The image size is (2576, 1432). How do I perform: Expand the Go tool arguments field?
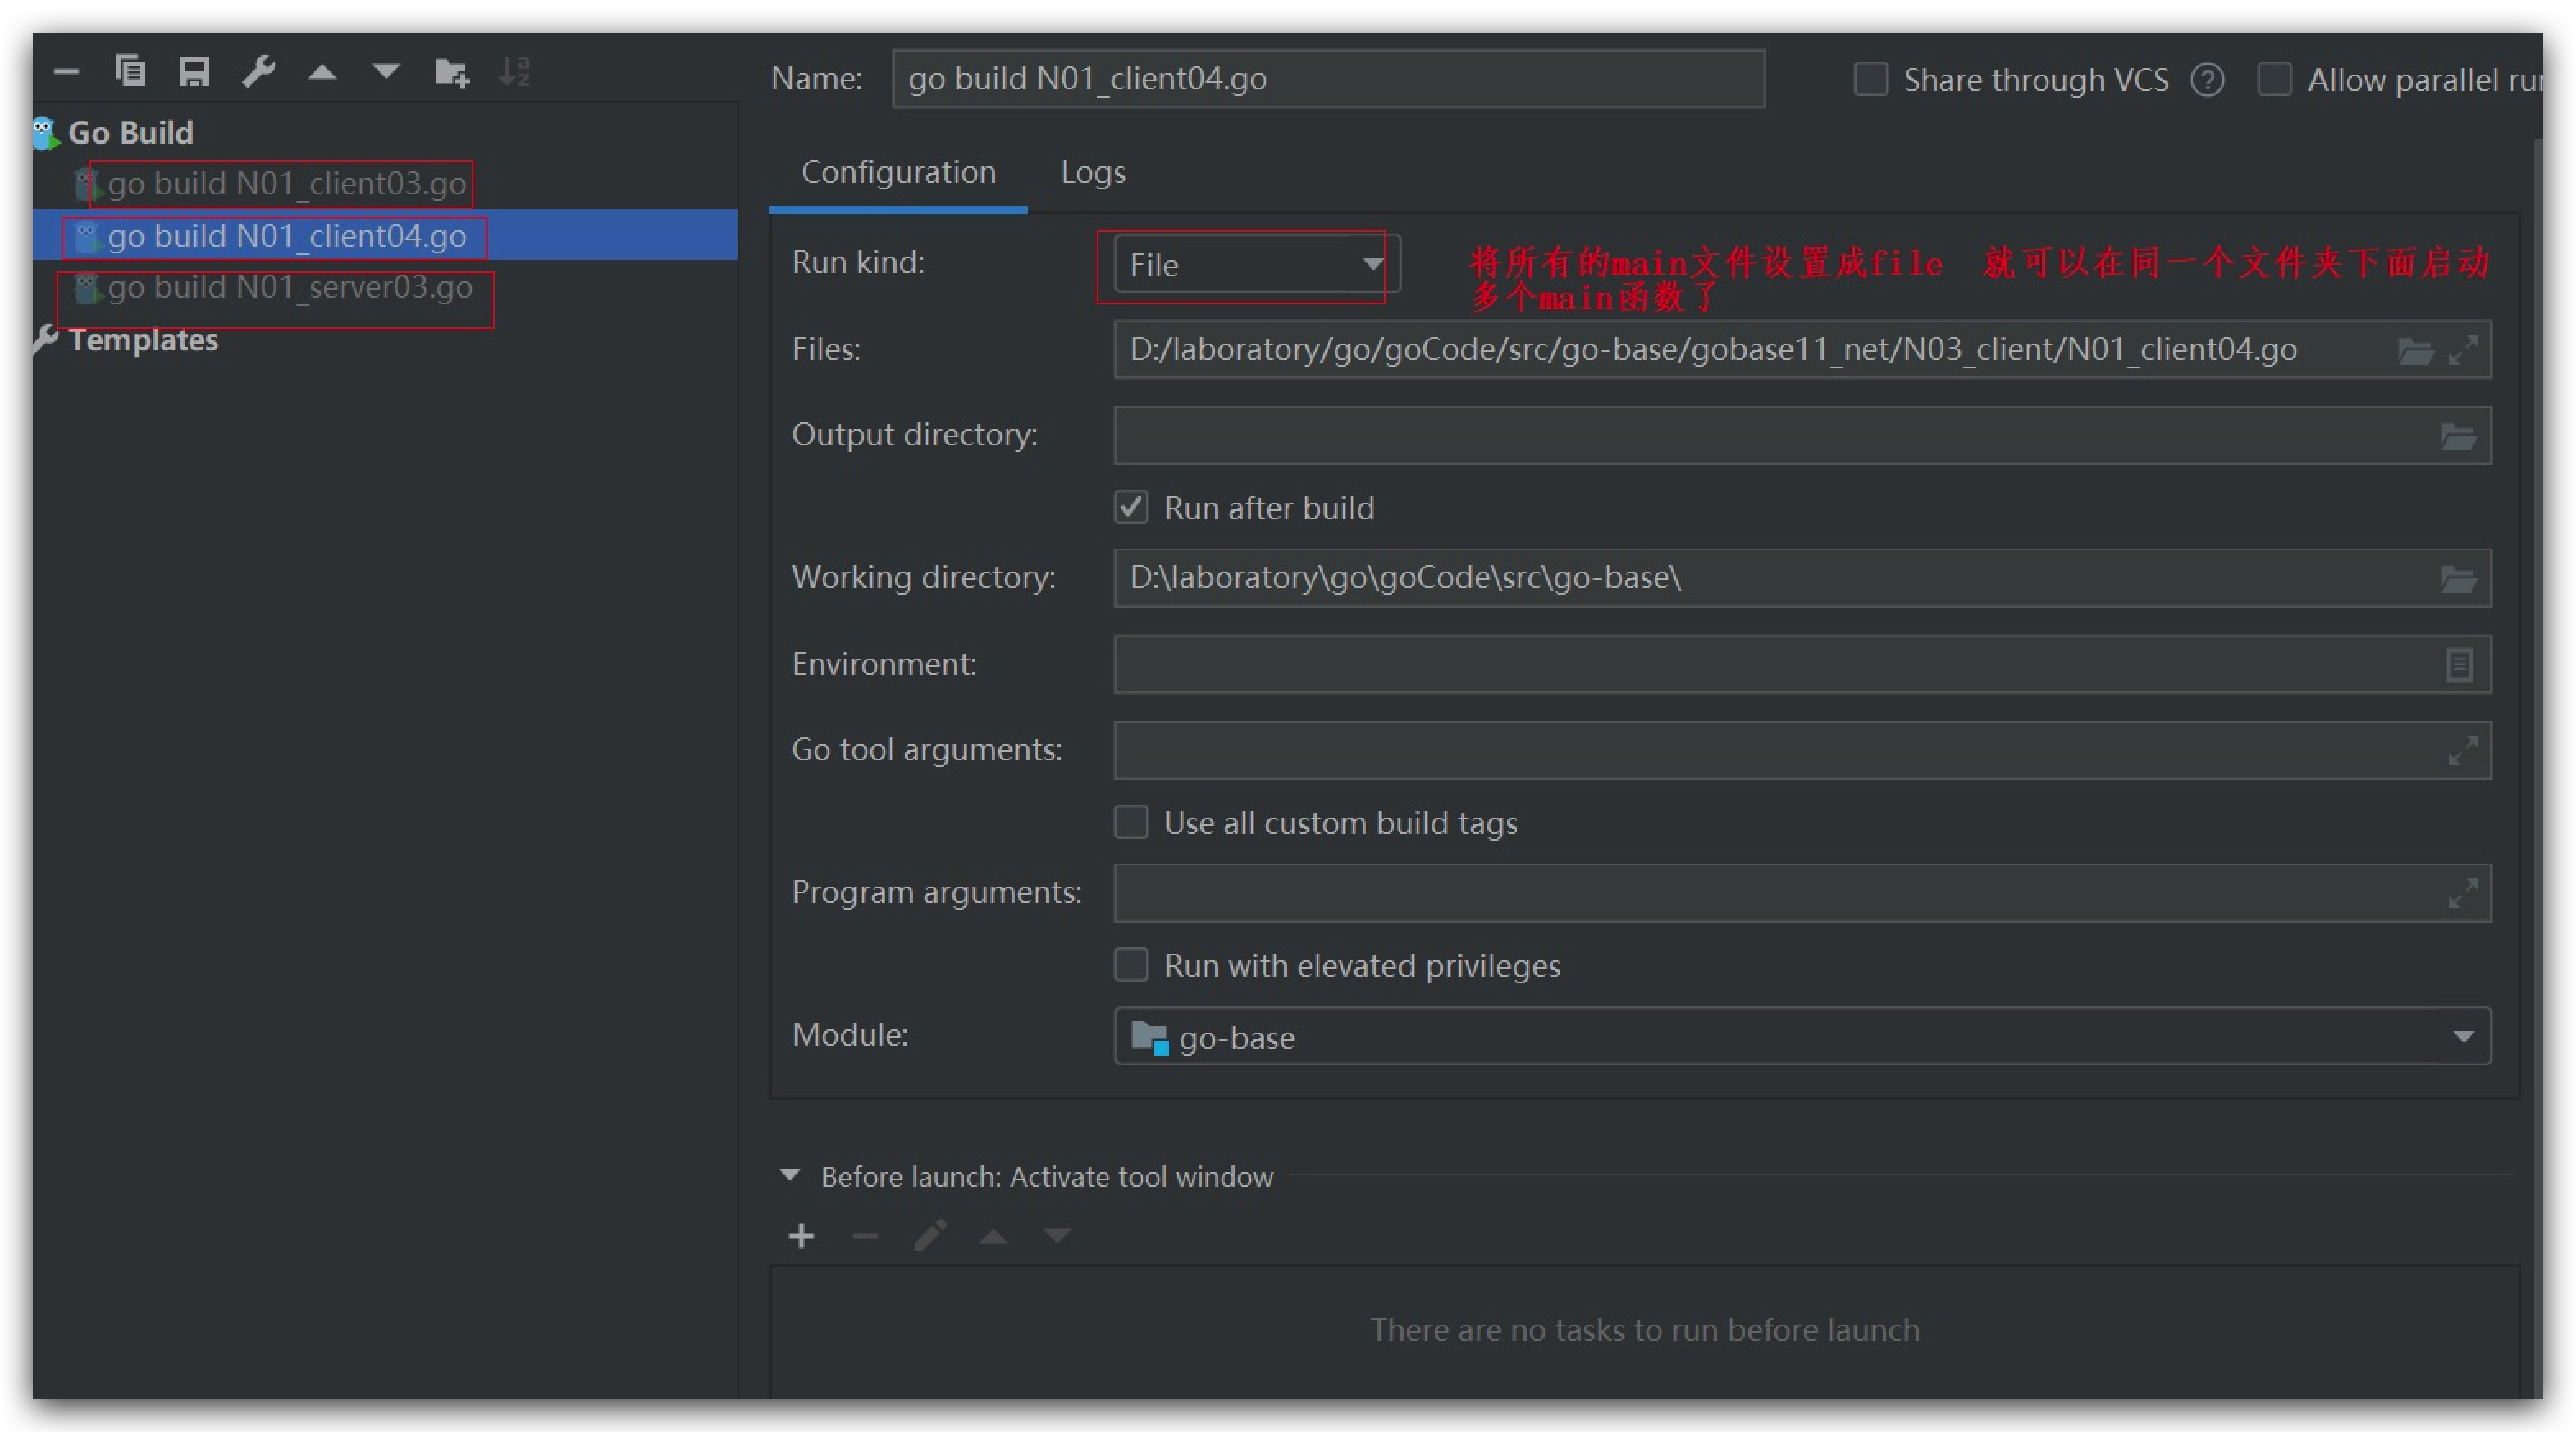point(2462,751)
